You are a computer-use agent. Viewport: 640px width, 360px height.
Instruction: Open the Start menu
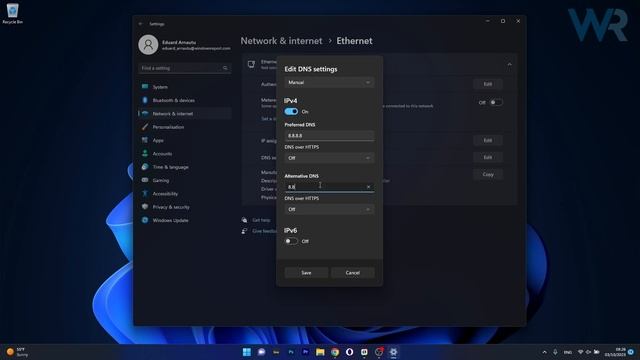(x=247, y=352)
